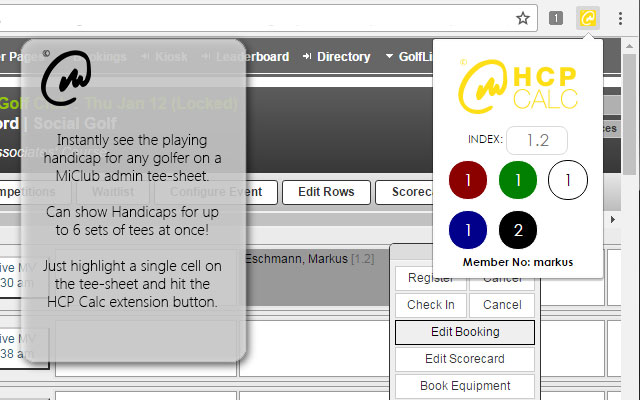Click the INDEX value field showing 1.2
Viewport: 640px width, 400px height.
(x=537, y=140)
